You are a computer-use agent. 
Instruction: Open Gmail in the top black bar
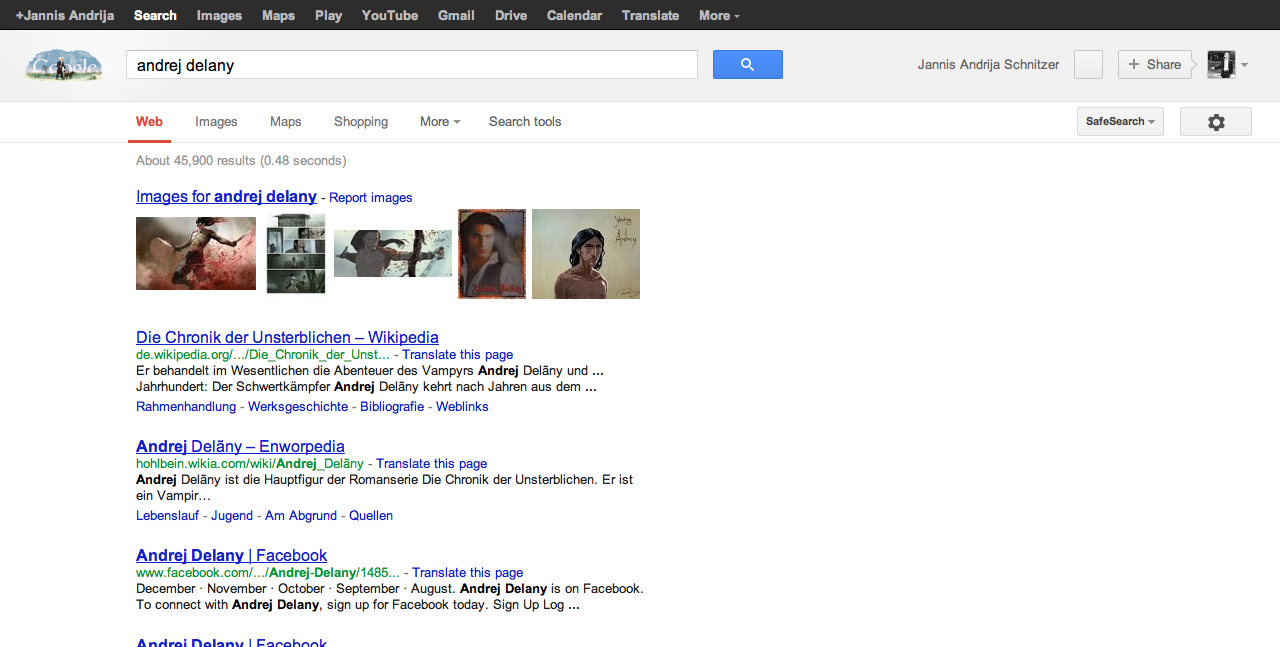(456, 15)
